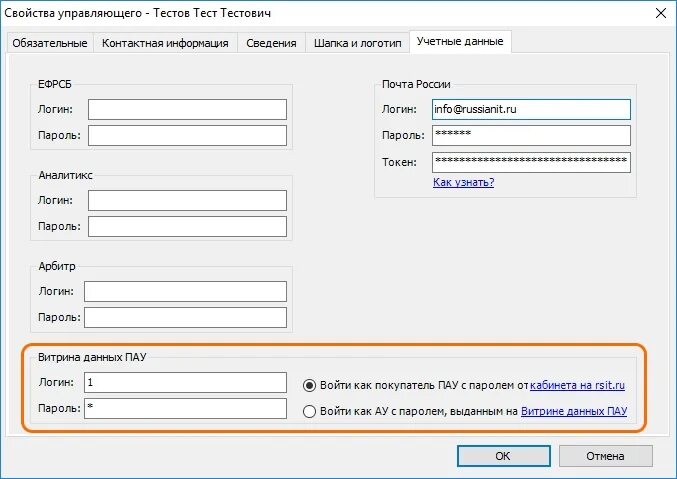Select login as покупатель ПАУ radio button

coord(309,385)
